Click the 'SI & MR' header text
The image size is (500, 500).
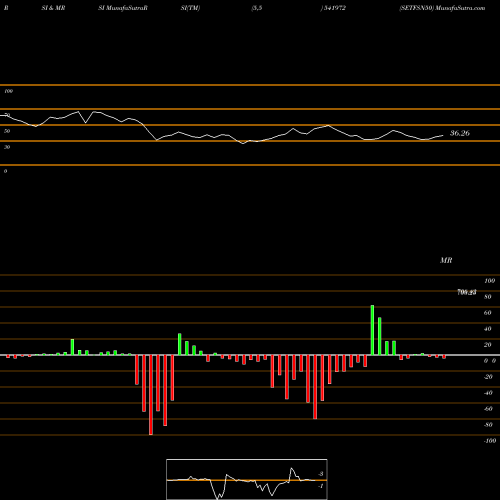[53, 8]
